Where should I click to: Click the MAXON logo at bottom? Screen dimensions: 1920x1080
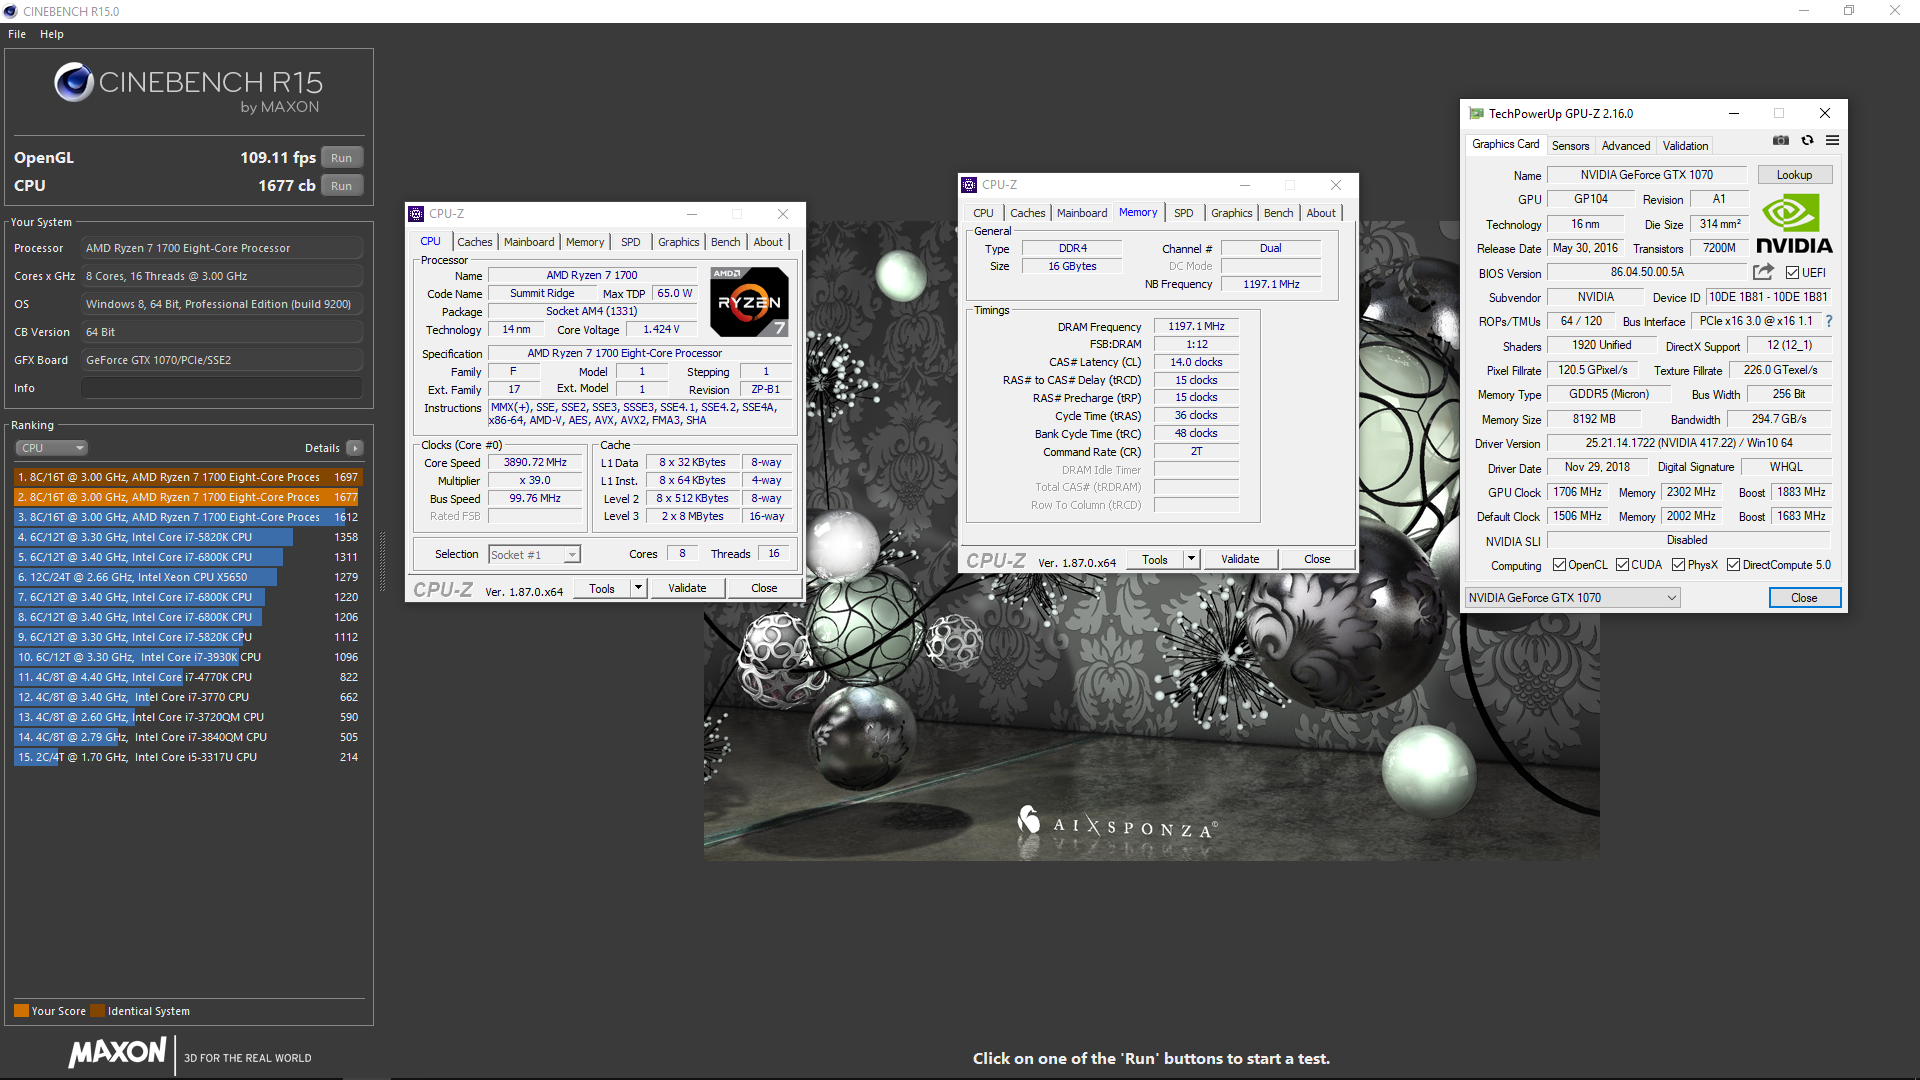[x=118, y=1052]
